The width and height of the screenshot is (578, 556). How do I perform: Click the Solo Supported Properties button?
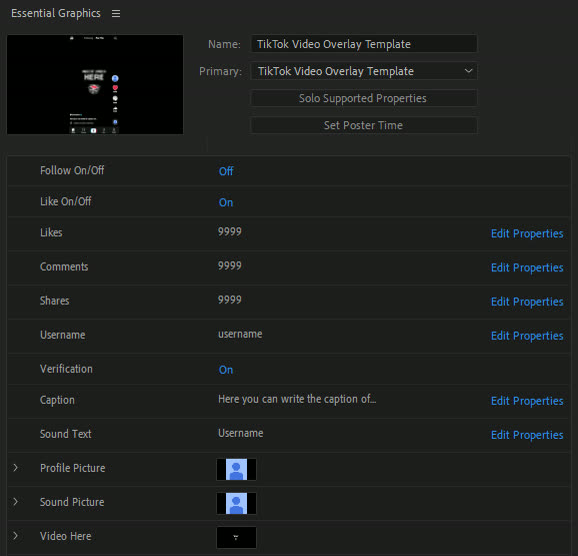(x=364, y=98)
